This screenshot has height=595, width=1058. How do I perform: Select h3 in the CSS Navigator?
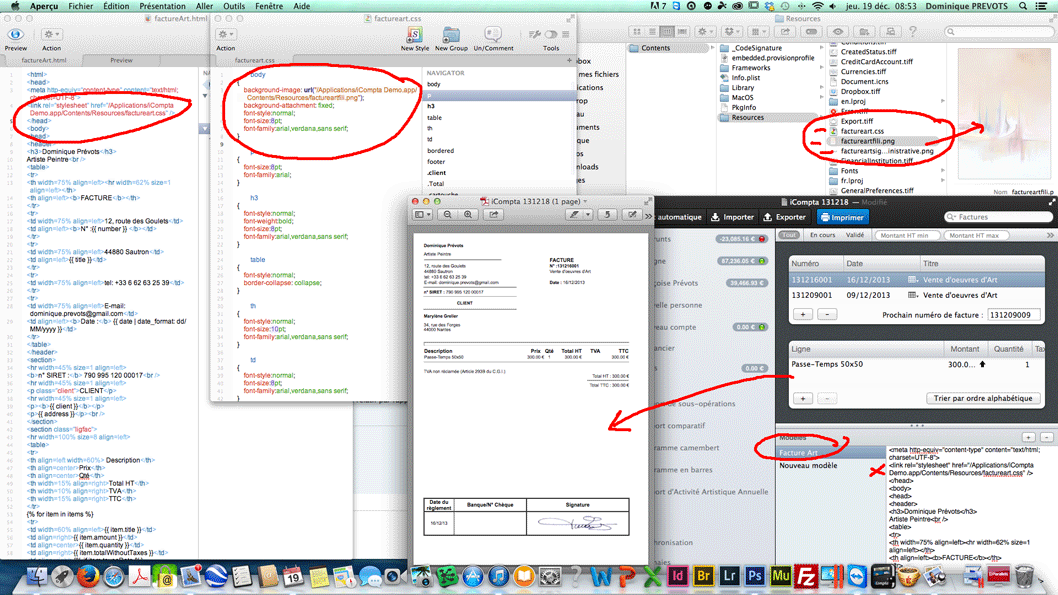click(x=430, y=106)
